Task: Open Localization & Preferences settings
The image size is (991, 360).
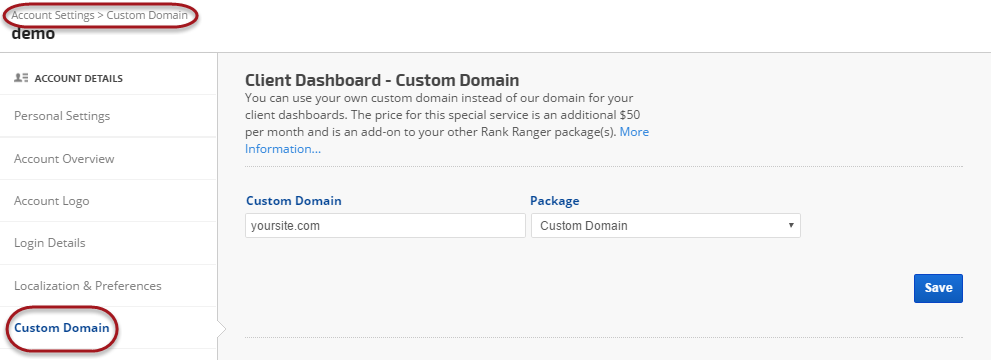Action: coord(87,285)
